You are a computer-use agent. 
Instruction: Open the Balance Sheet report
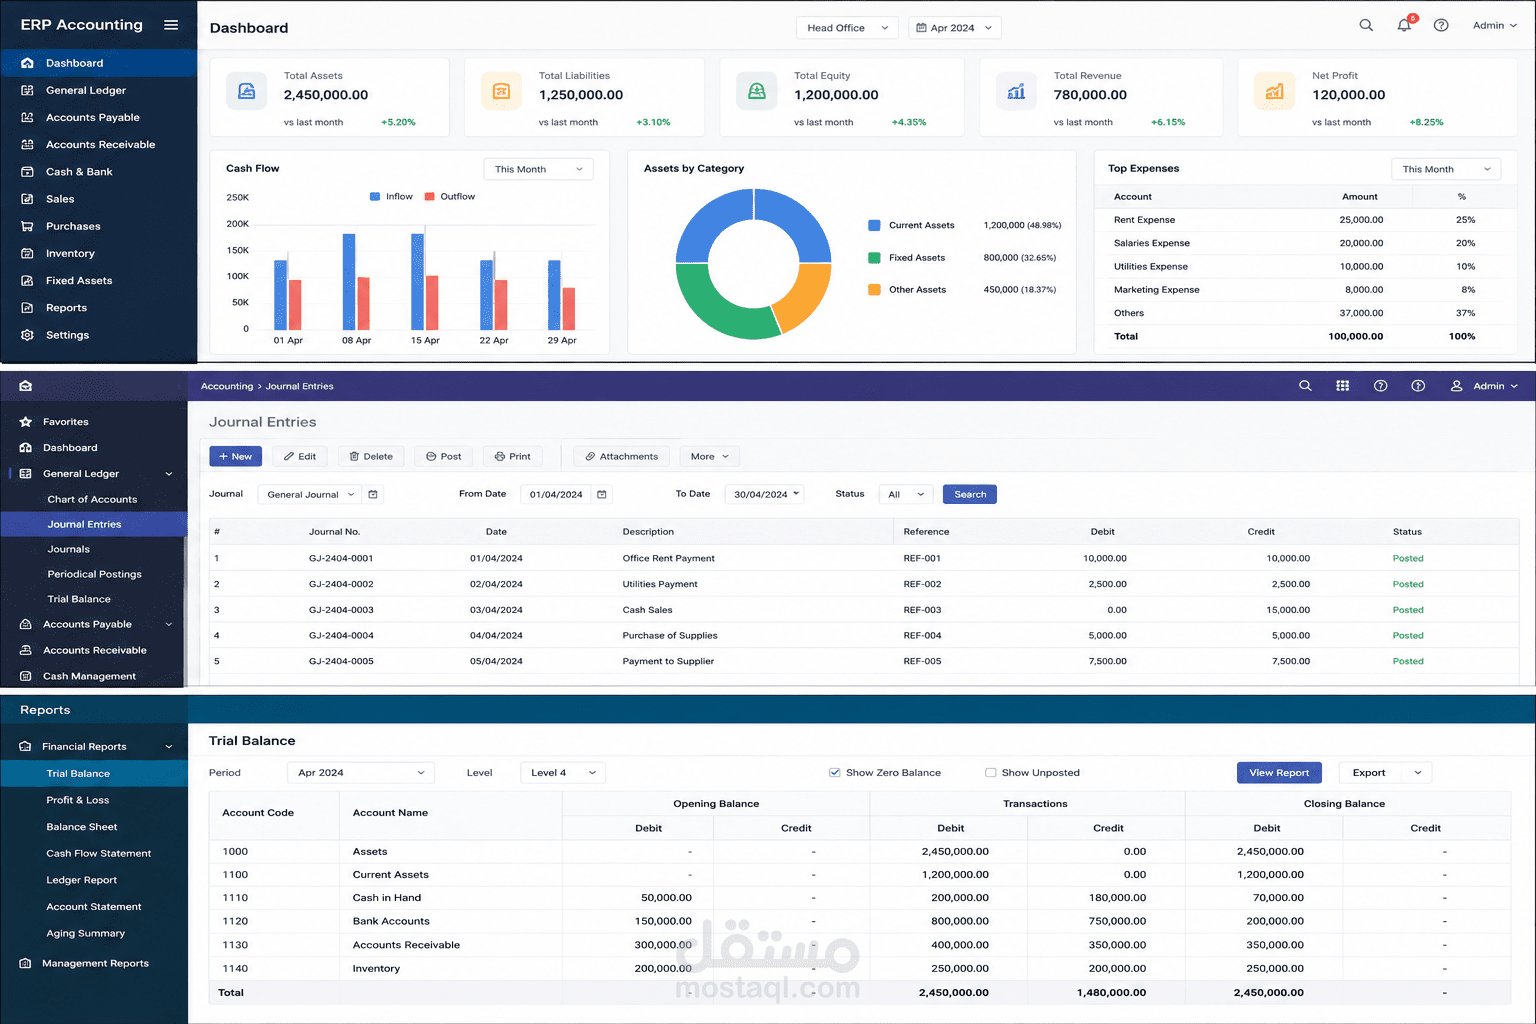coord(82,827)
